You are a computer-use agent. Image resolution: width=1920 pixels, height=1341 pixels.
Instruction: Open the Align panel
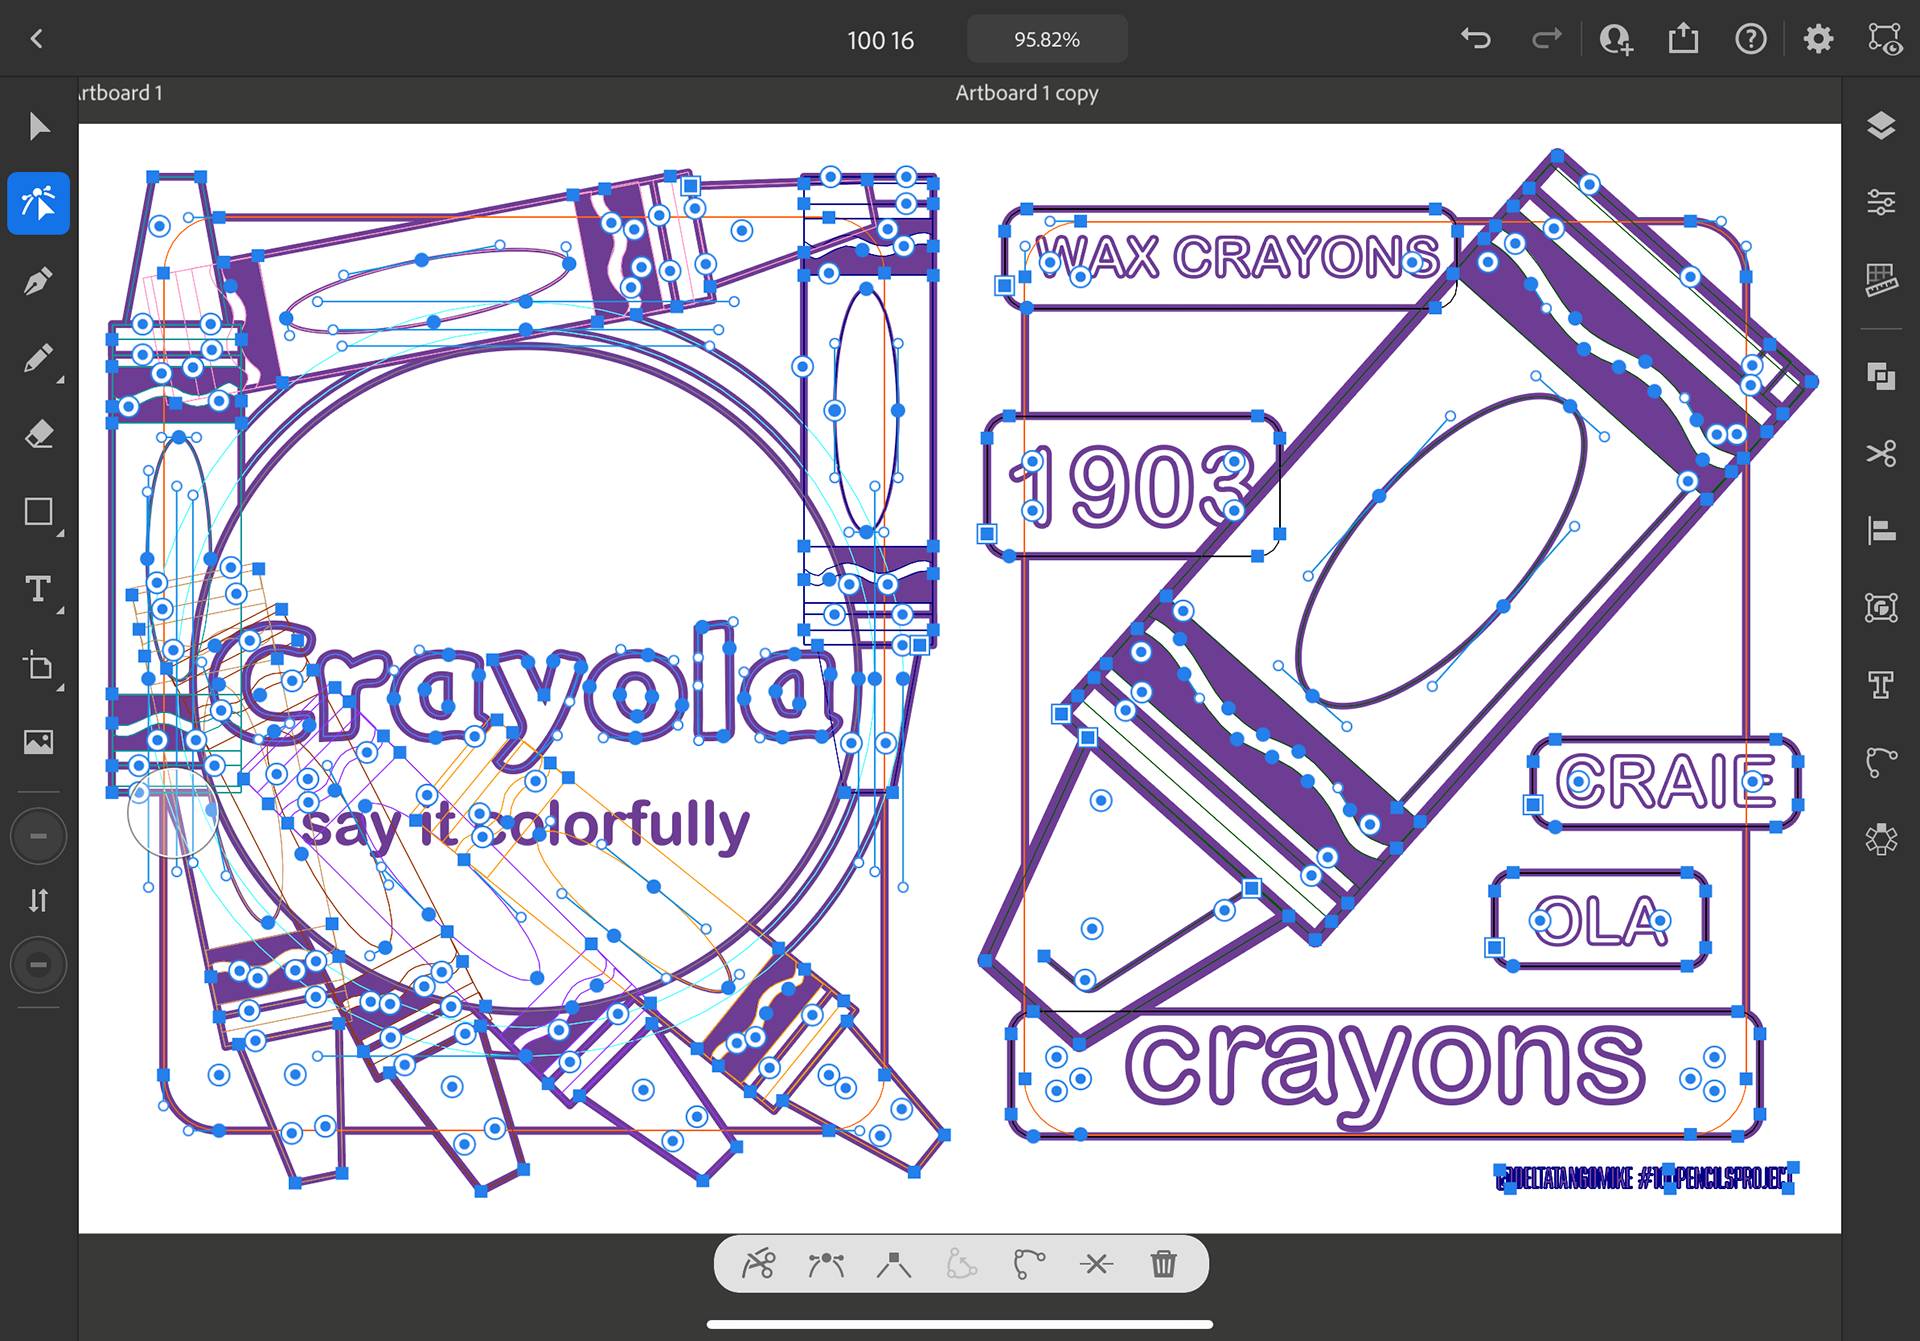1881,530
